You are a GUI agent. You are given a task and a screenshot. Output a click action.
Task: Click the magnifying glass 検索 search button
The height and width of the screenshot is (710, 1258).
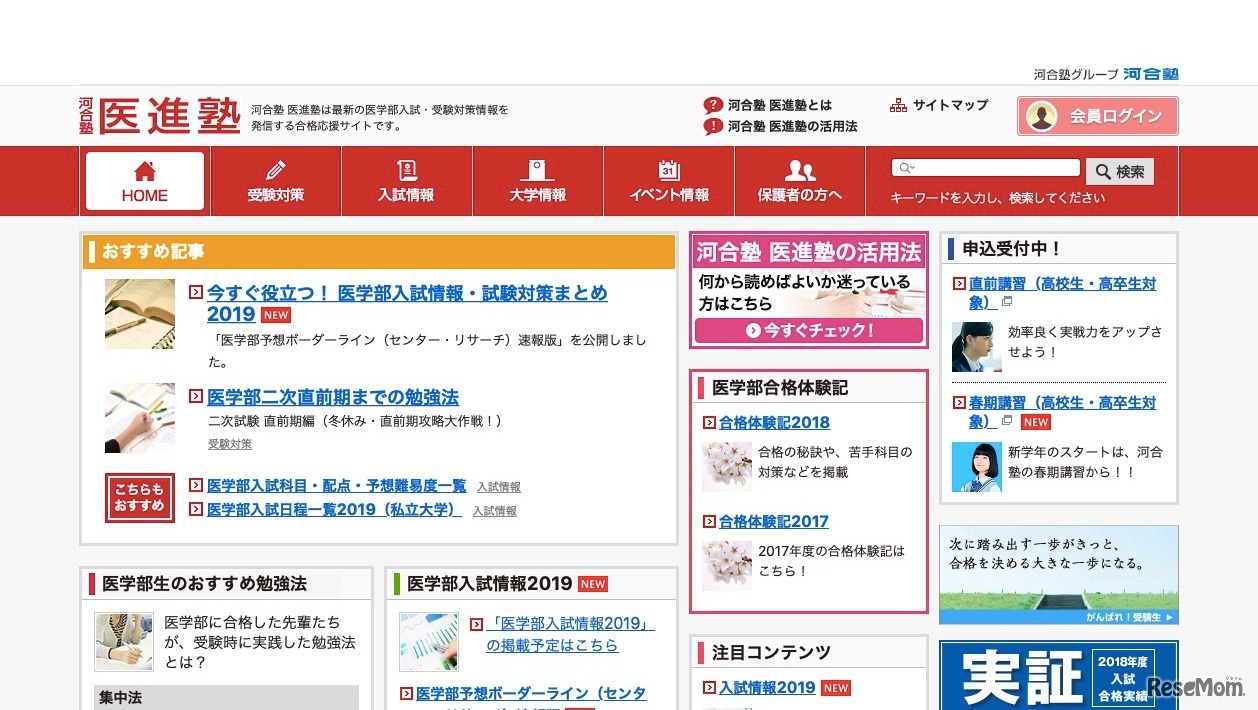1119,171
